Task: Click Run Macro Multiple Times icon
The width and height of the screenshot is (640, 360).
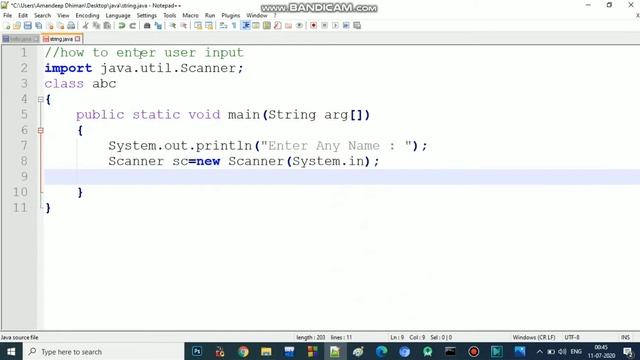Action: 346,26
